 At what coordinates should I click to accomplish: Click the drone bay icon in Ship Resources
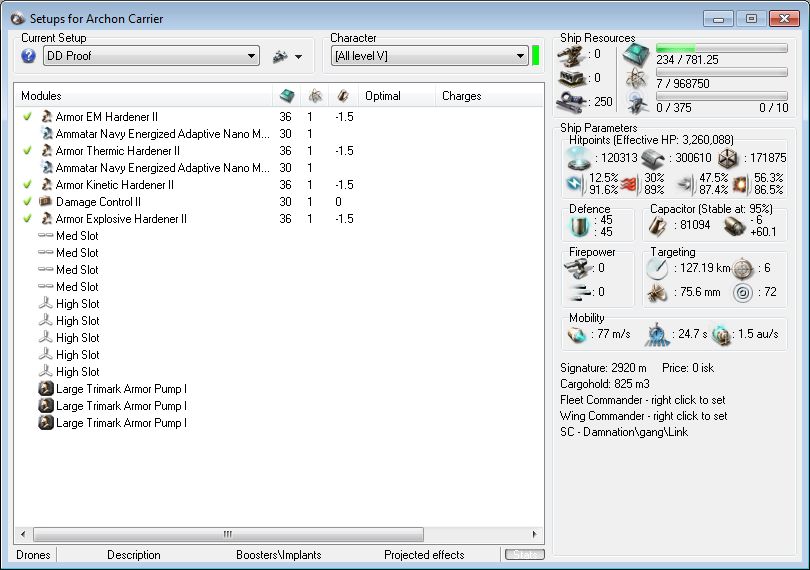tap(636, 102)
